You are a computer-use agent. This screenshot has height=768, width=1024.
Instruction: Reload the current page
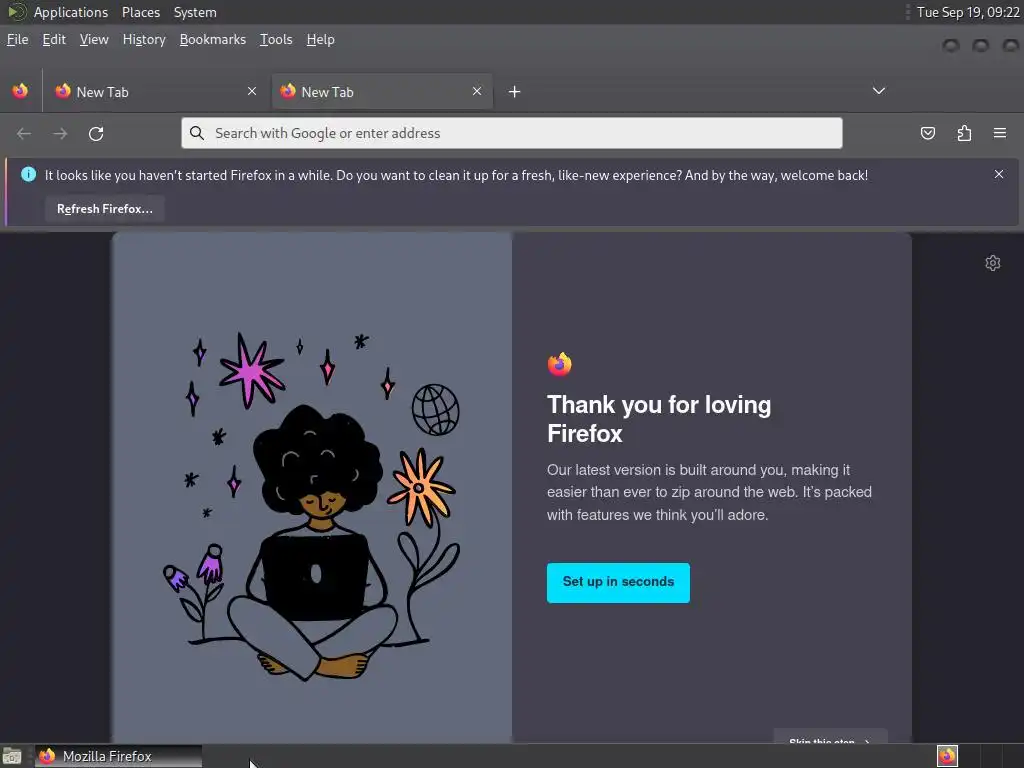[x=96, y=134]
